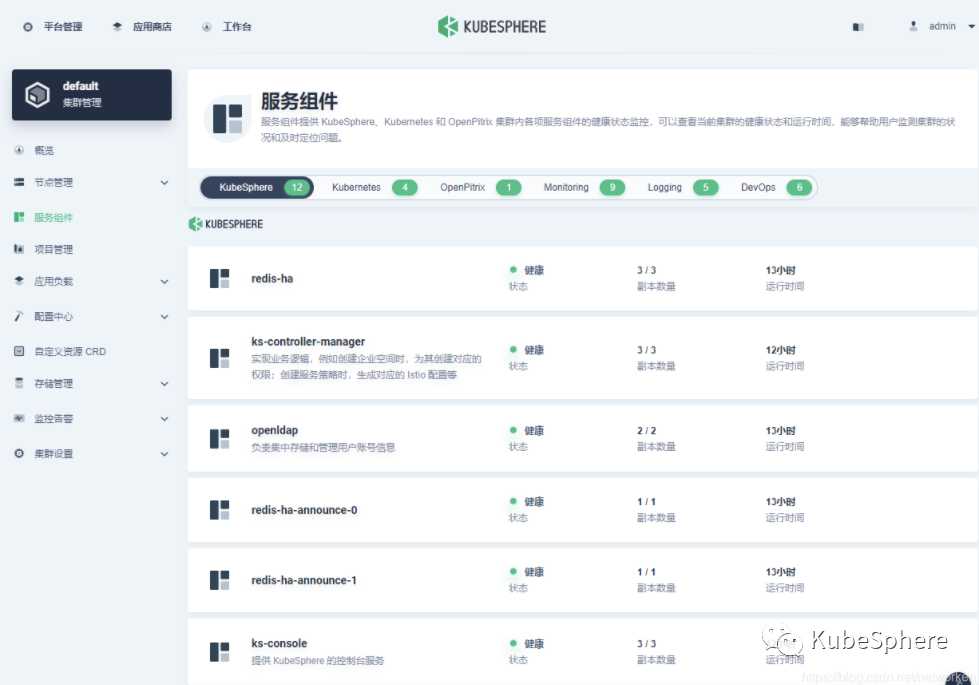The height and width of the screenshot is (685, 979).
Task: Click the 应用商店 icon in the top bar
Action: 119,26
